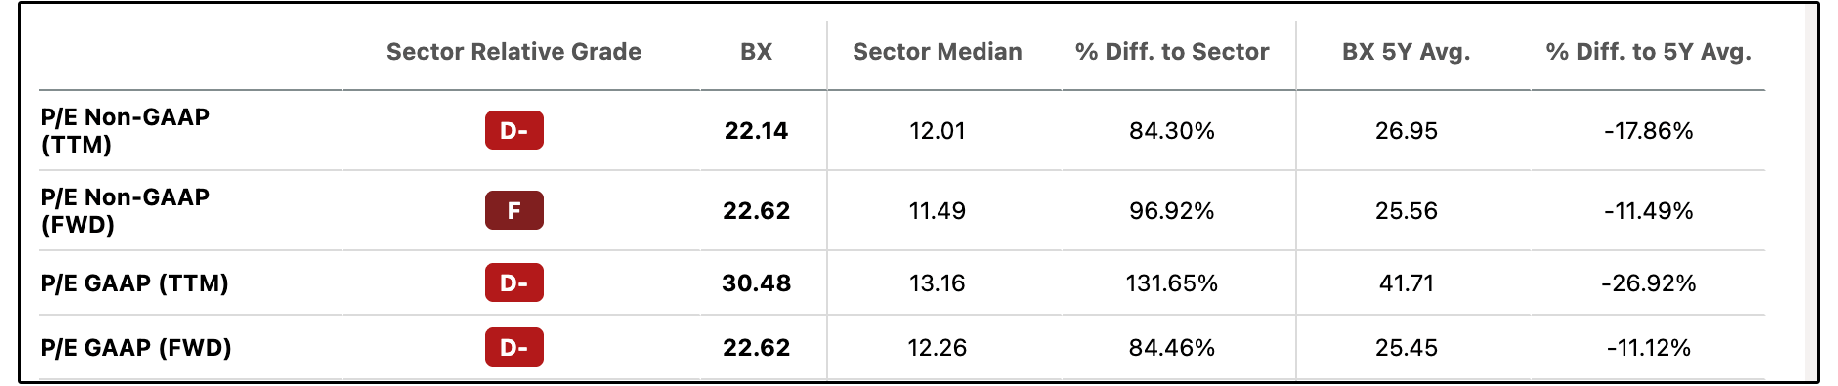
Task: Click the % Diff. to 5Y Avg. header
Action: coord(1649,52)
